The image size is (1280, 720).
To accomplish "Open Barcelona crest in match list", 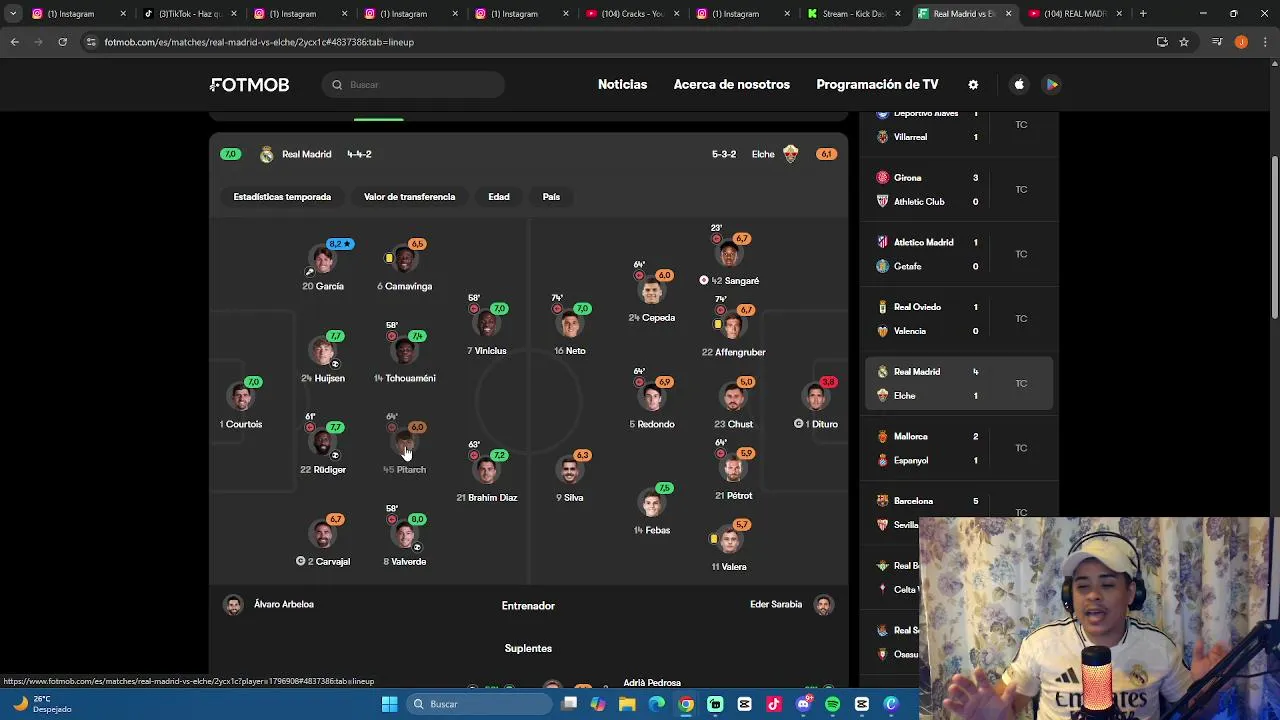I will pyautogui.click(x=882, y=501).
